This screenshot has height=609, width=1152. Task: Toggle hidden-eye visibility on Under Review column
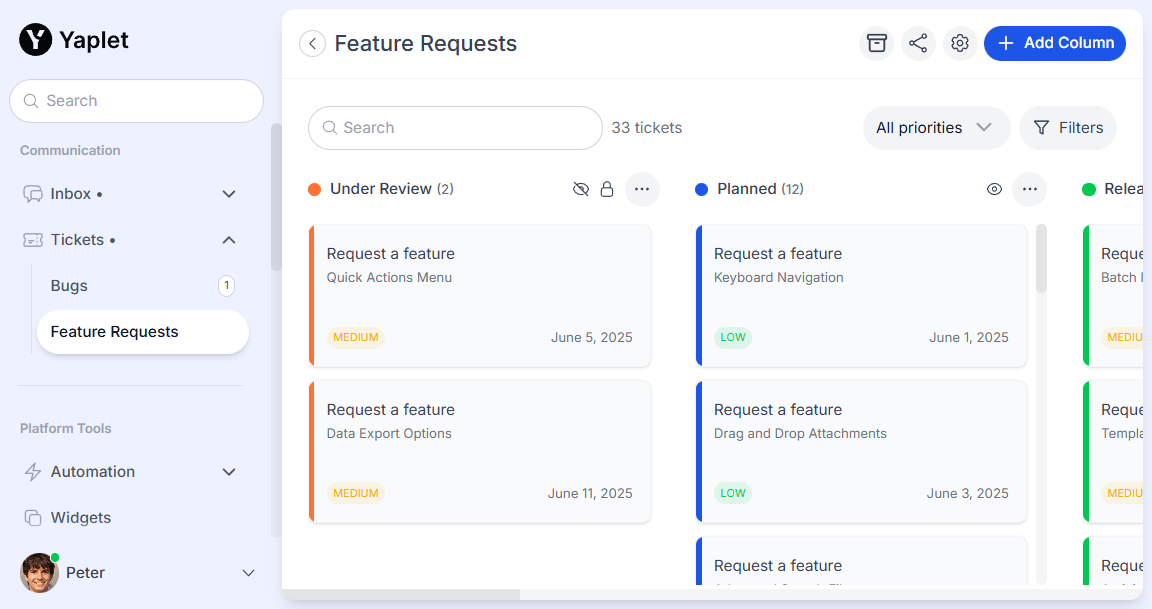(581, 189)
